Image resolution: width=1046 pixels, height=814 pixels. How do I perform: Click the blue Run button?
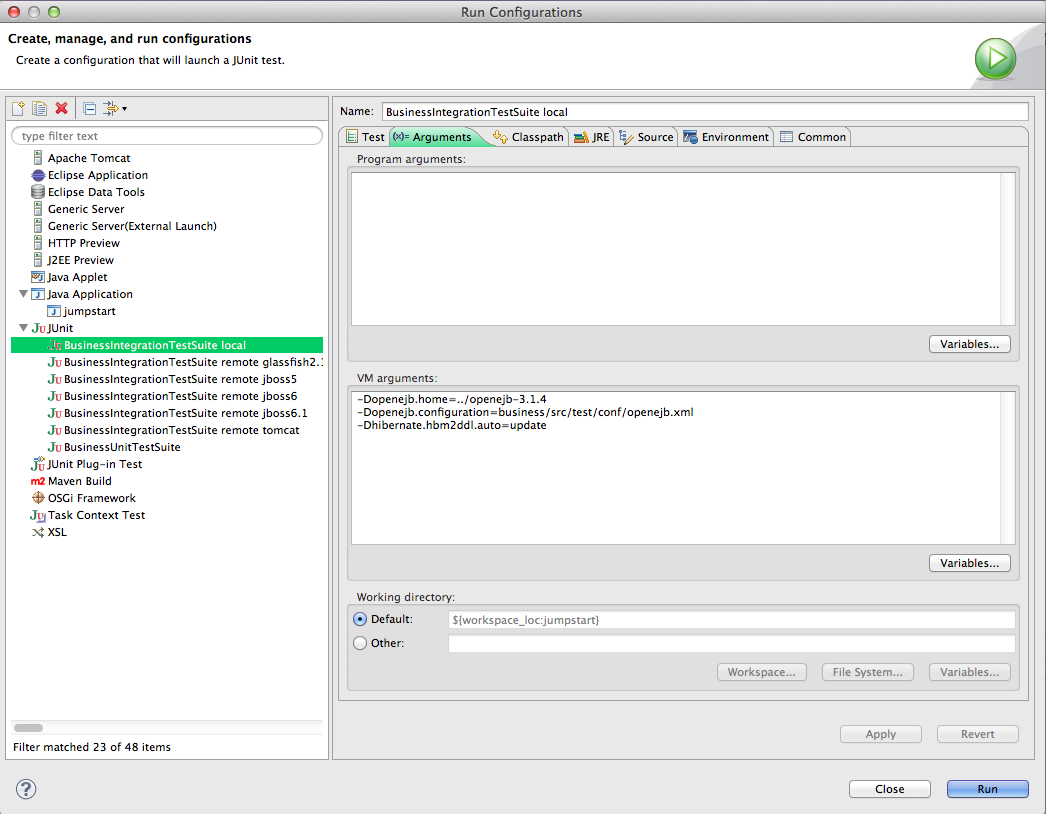pyautogui.click(x=987, y=789)
